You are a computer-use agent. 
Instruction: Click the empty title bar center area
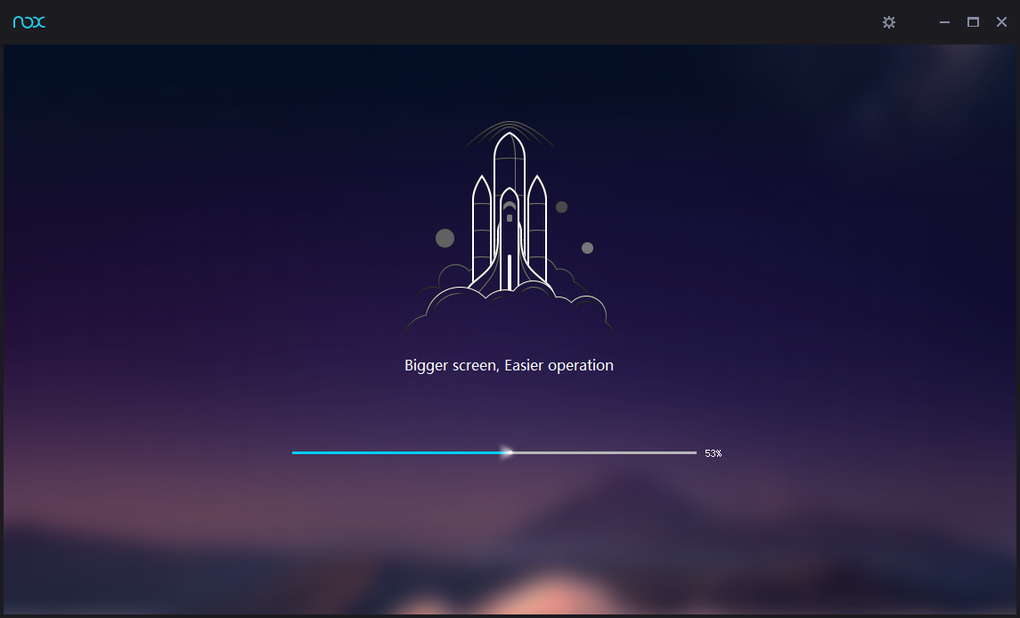[455, 22]
